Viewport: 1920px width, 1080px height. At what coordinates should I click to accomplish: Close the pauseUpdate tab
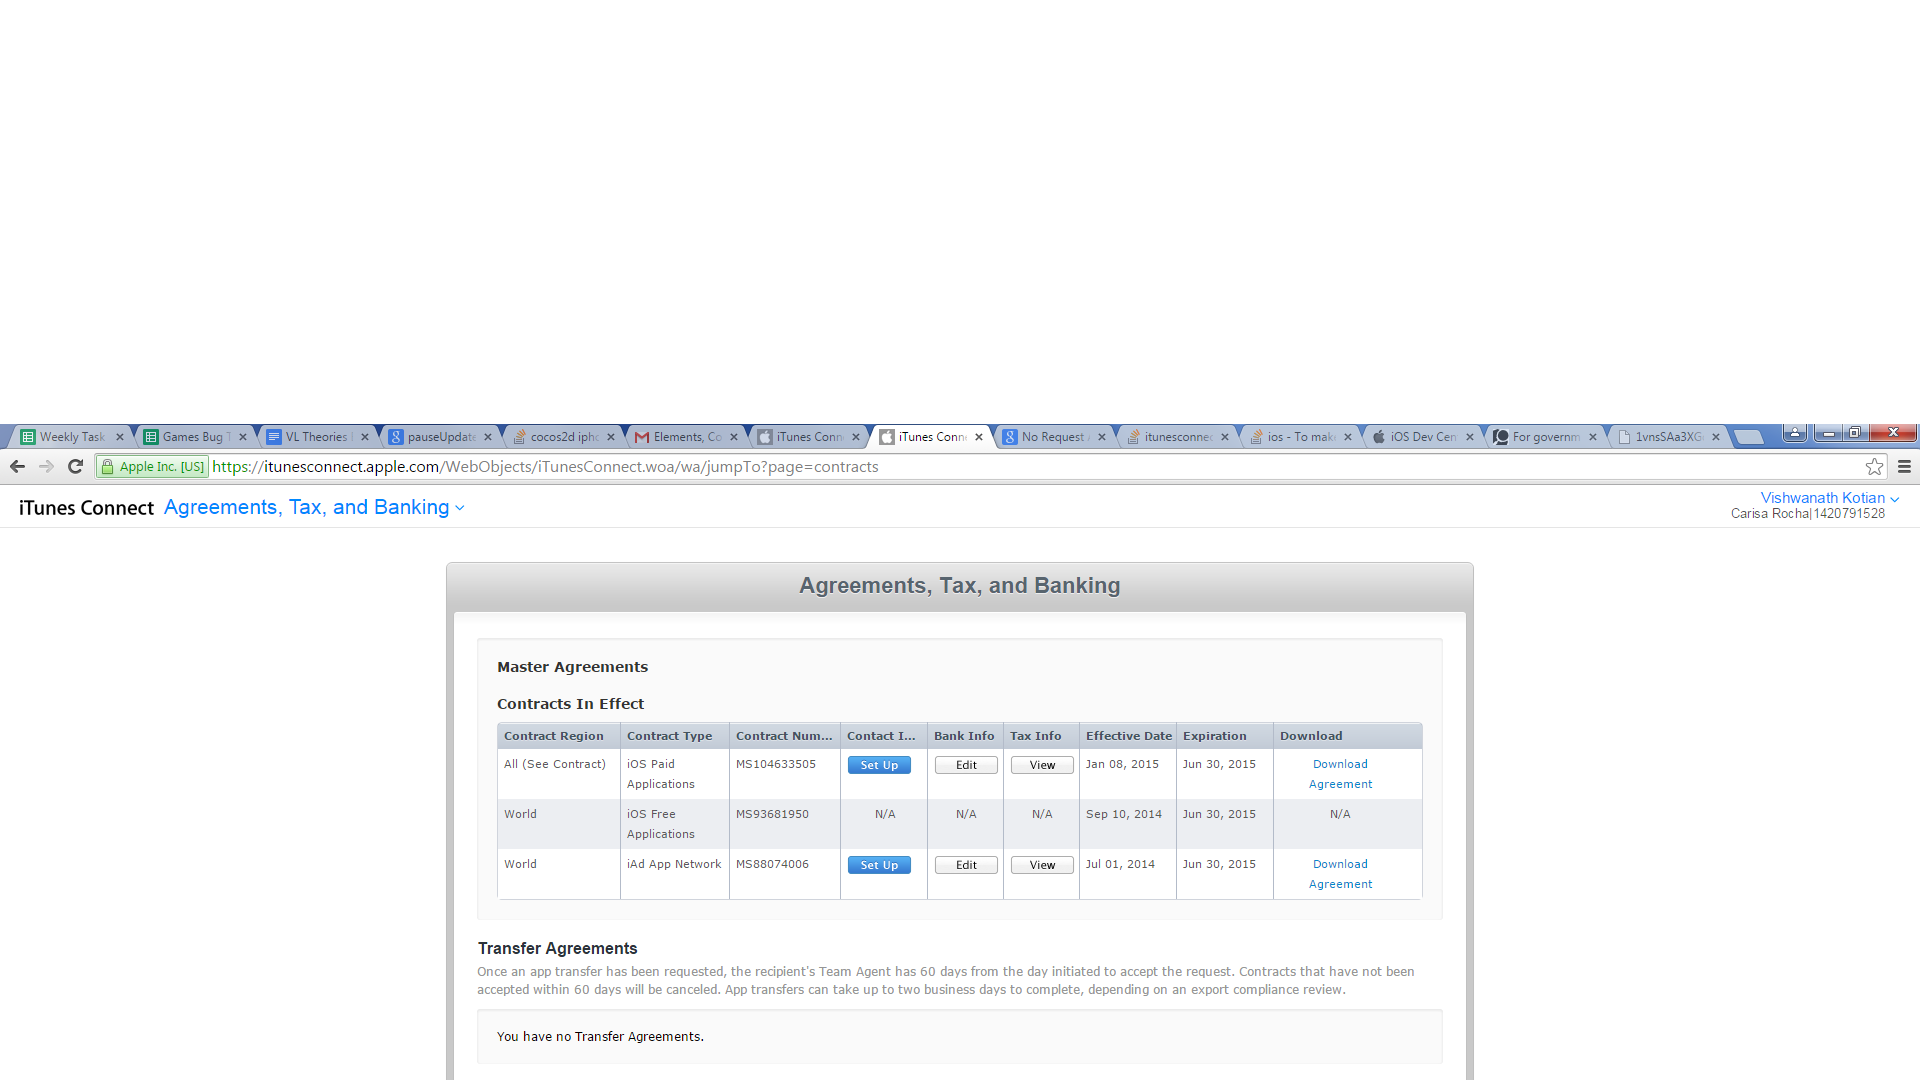[x=488, y=437]
